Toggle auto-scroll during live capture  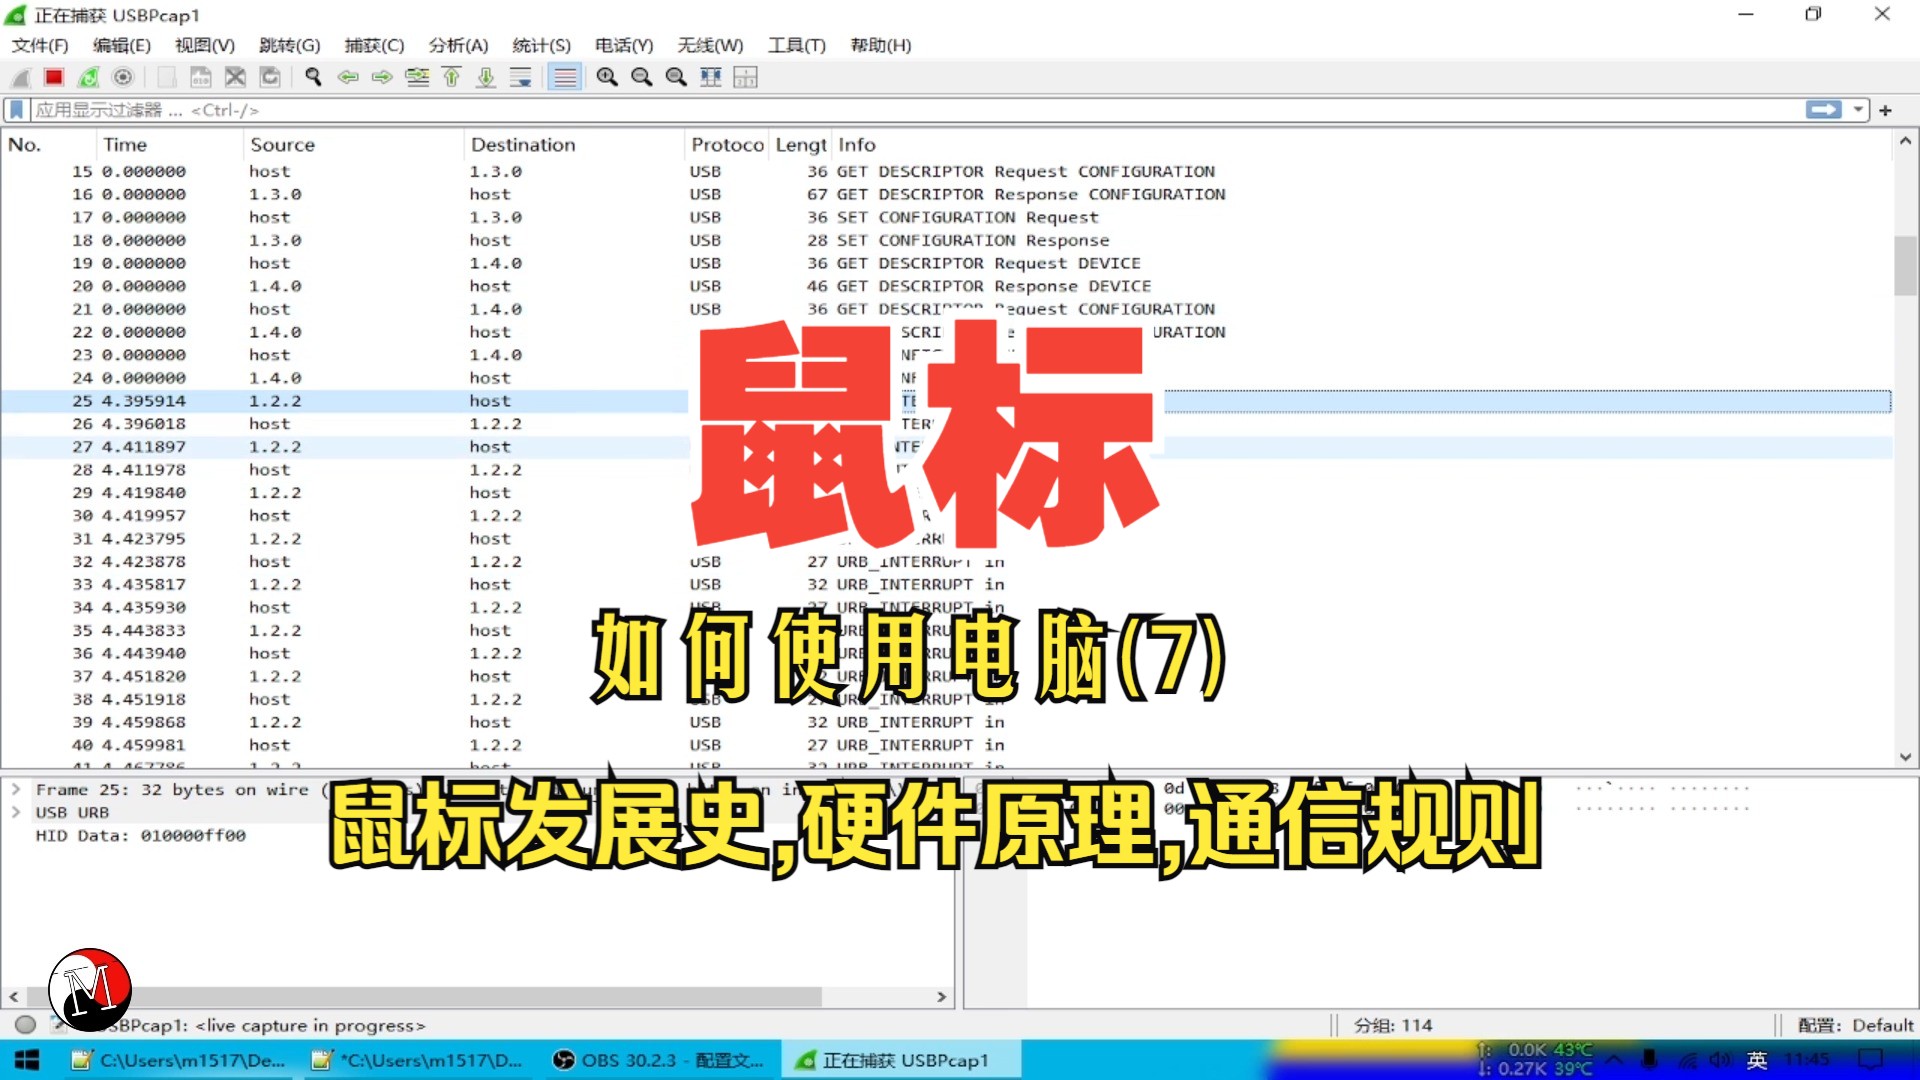[520, 77]
